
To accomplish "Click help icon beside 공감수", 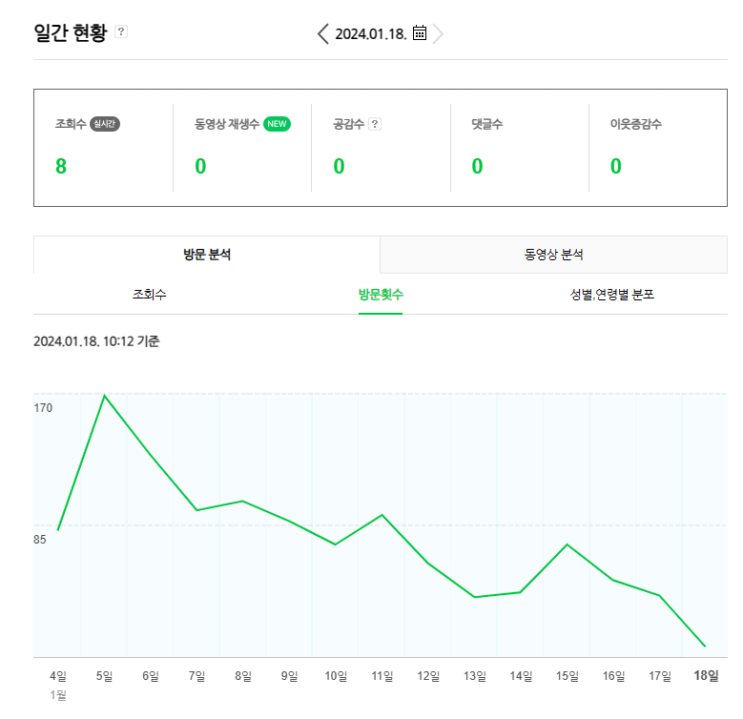I will tap(375, 124).
